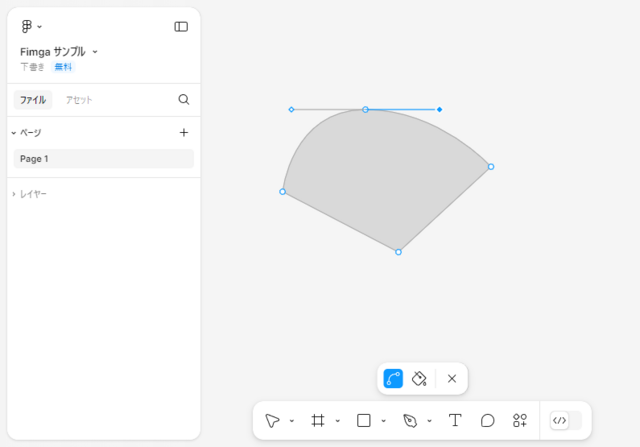Toggle Dev Mode switch

coord(565,420)
